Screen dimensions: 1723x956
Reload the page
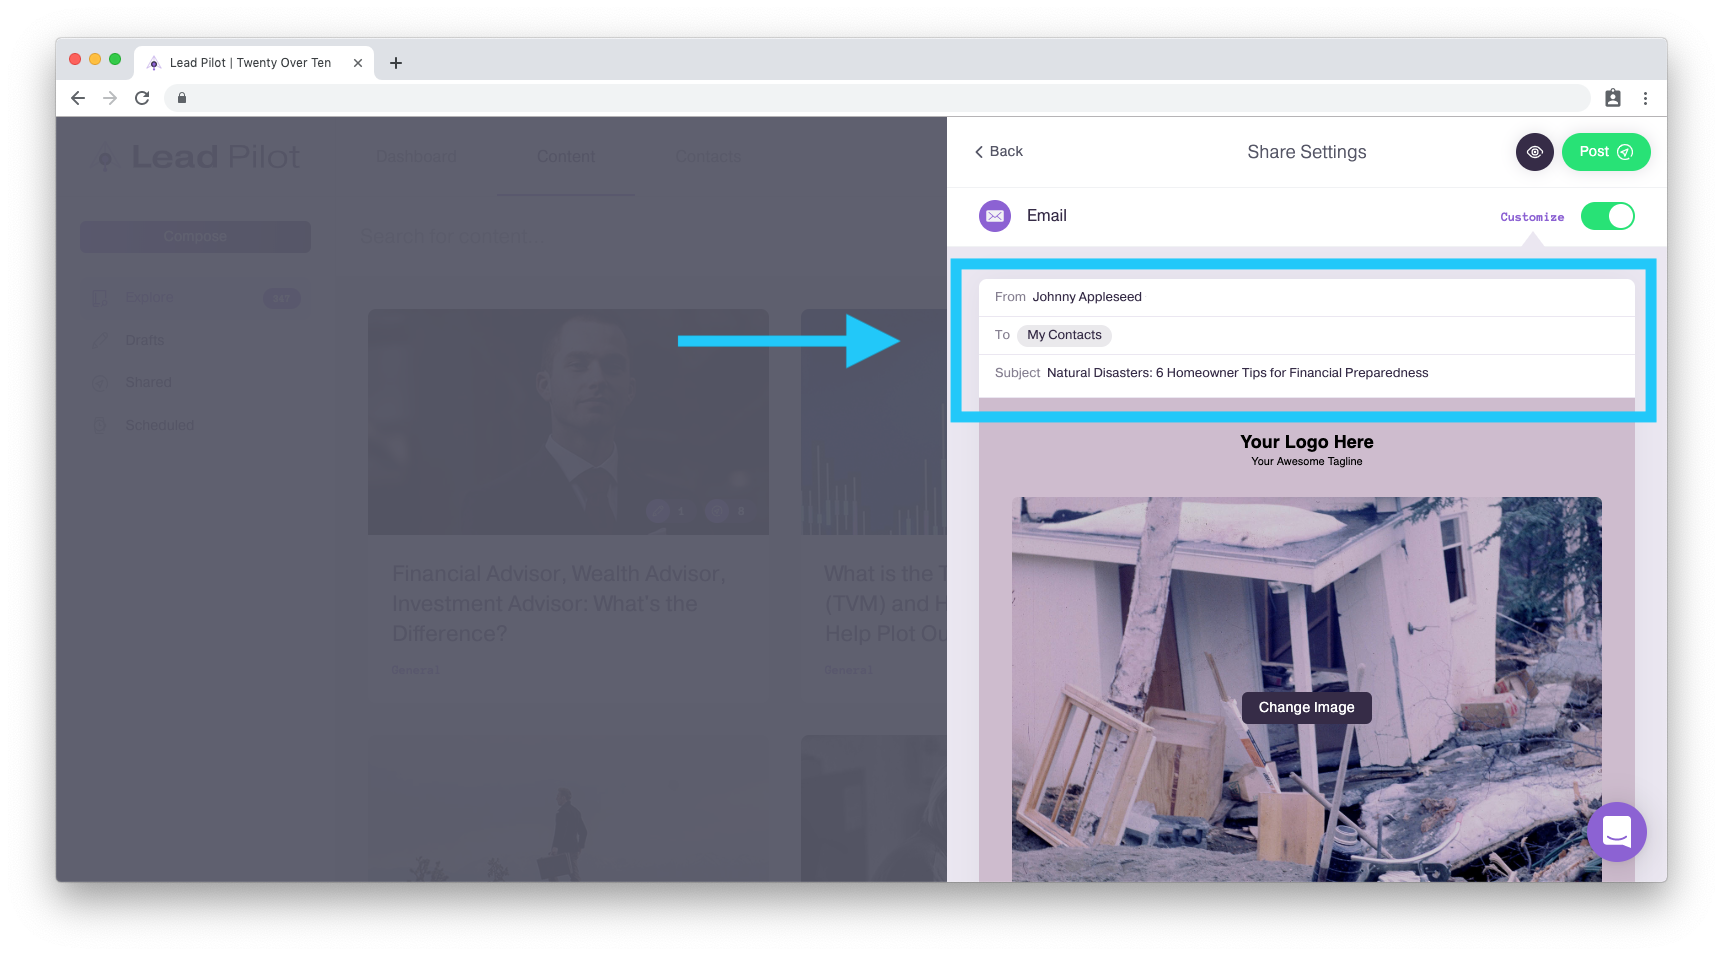coord(142,98)
